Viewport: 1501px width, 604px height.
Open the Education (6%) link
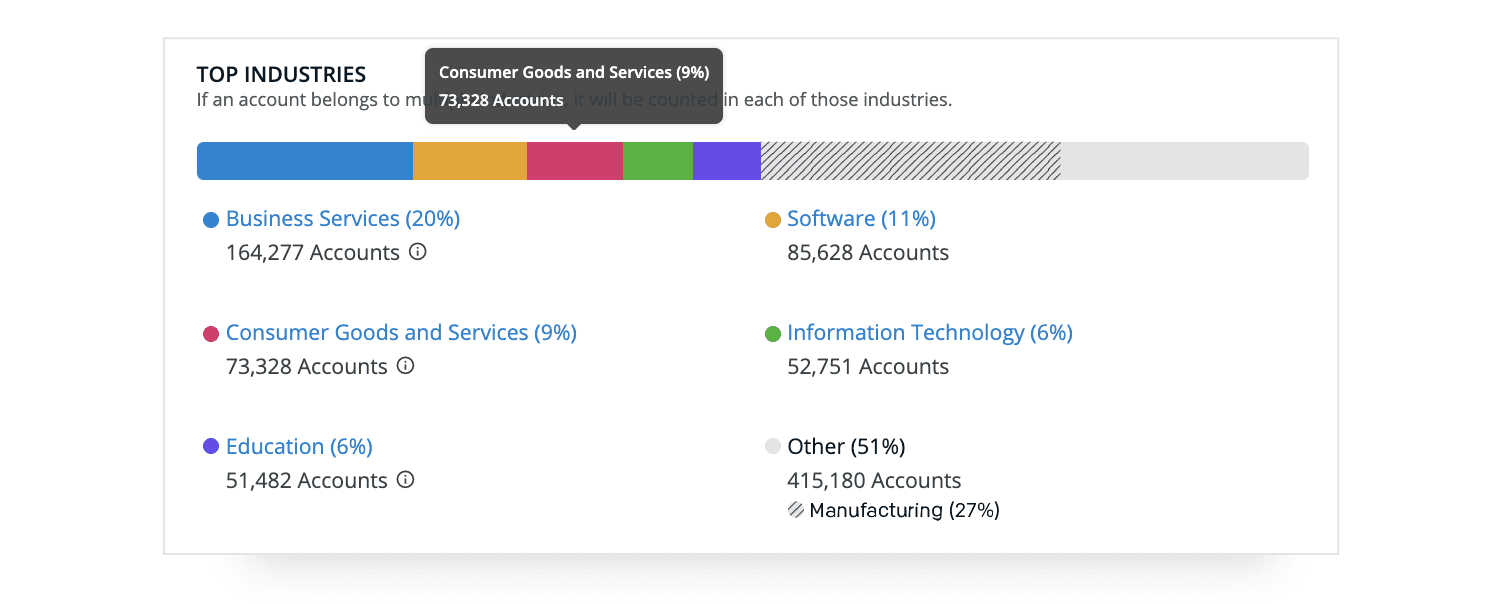point(299,446)
